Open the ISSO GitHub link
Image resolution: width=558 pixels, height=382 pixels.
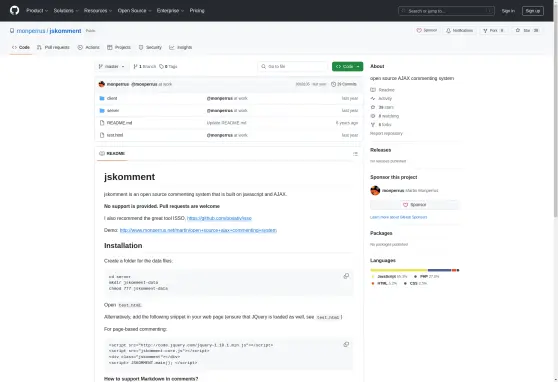pyautogui.click(x=219, y=218)
